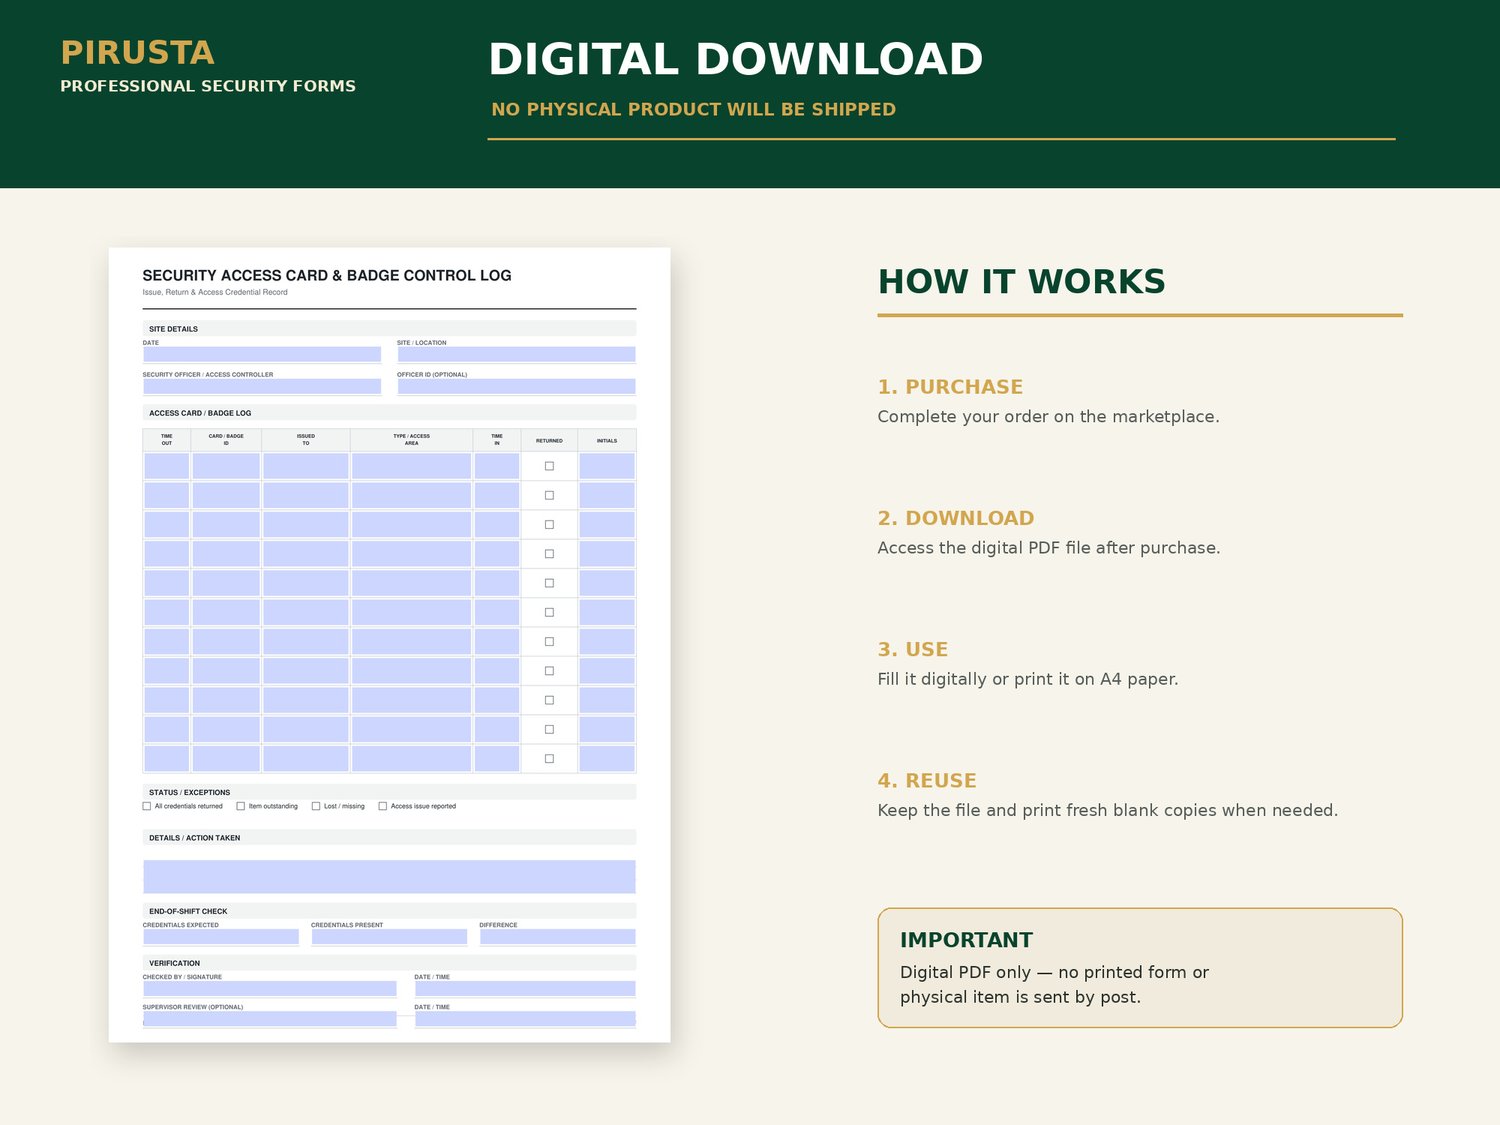Click the RETURNED column header
Image resolution: width=1500 pixels, height=1125 pixels.
(x=549, y=440)
